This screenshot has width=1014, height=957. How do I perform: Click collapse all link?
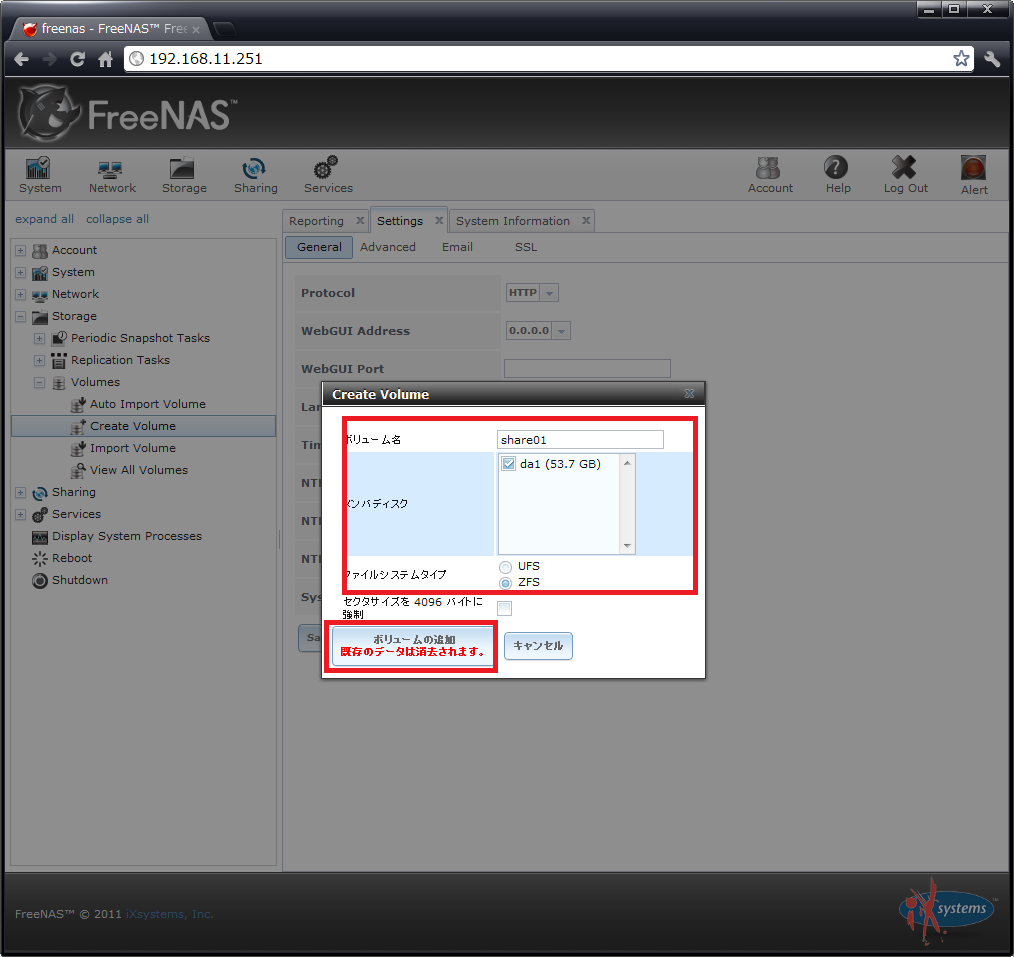118,219
